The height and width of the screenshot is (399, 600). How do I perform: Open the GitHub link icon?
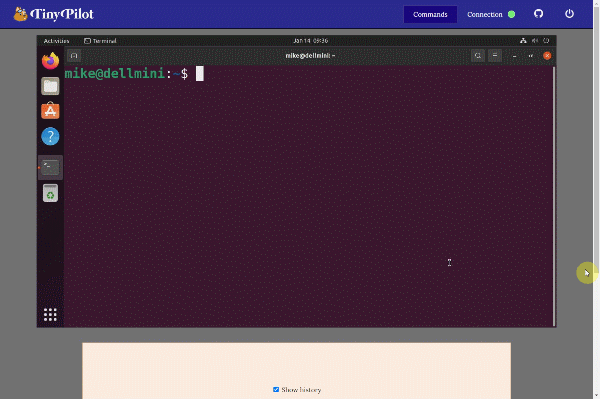coord(538,14)
